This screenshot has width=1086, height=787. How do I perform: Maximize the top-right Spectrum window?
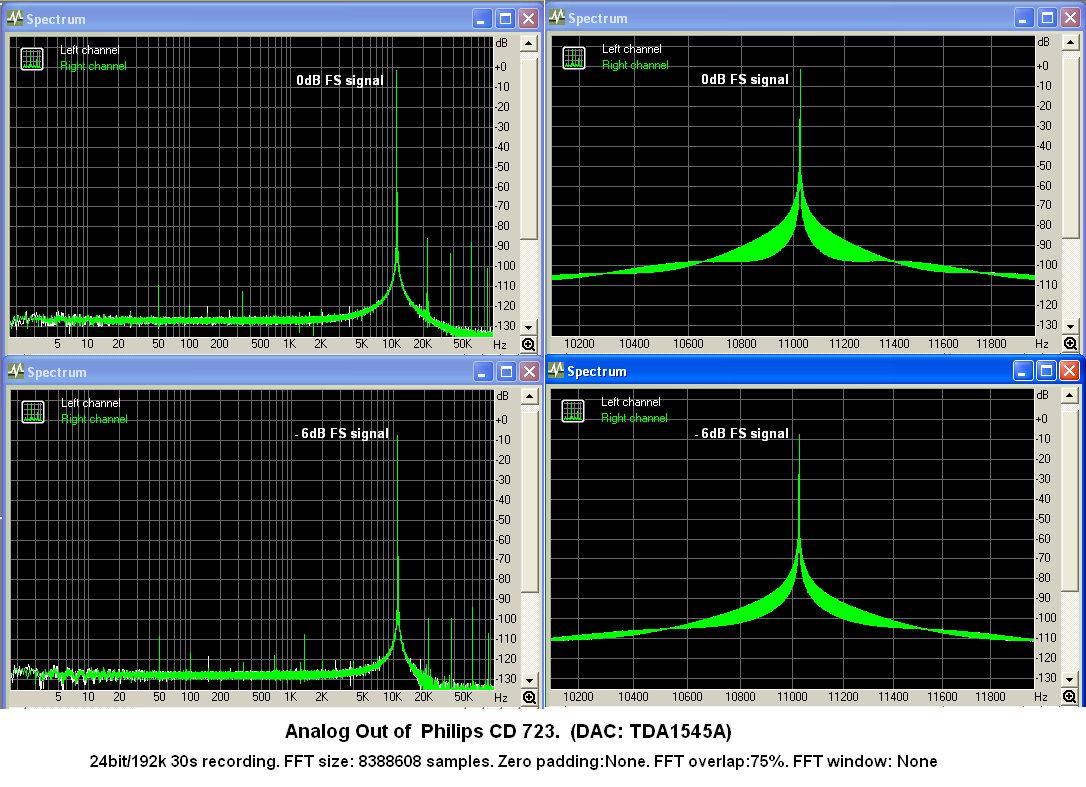1047,18
